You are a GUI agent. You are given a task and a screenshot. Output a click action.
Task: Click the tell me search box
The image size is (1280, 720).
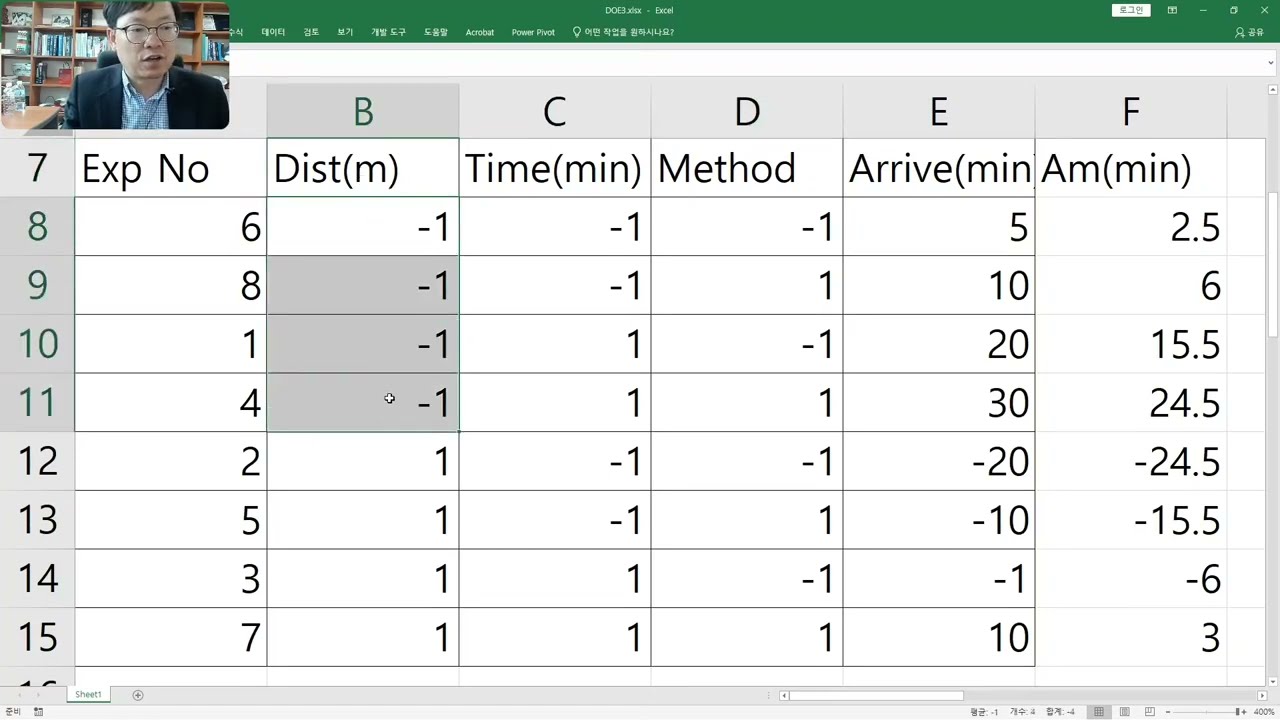pyautogui.click(x=624, y=32)
